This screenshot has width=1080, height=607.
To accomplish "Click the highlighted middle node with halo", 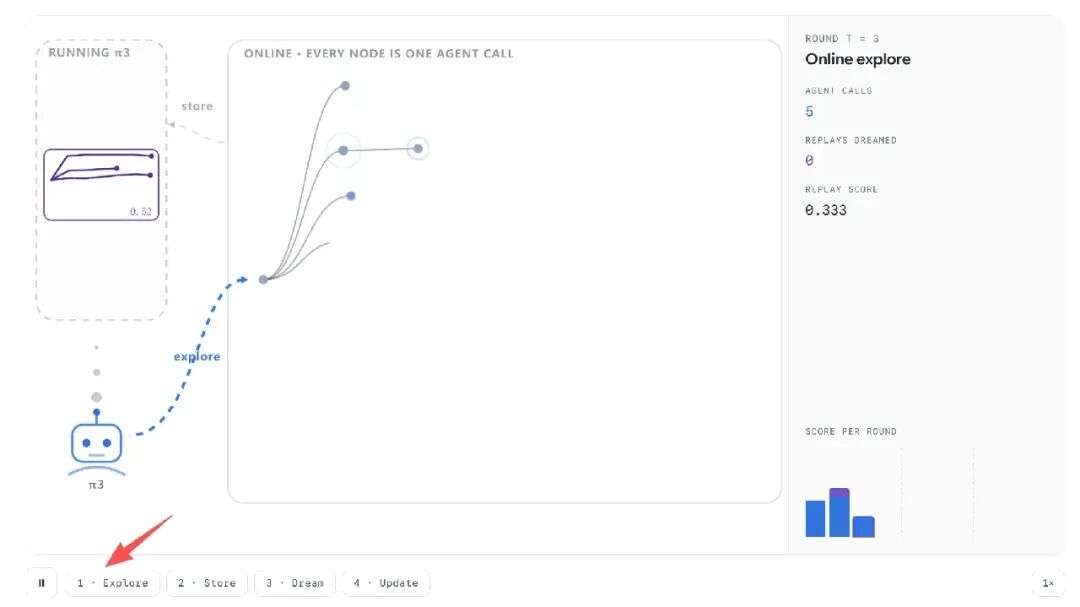I will pyautogui.click(x=343, y=150).
